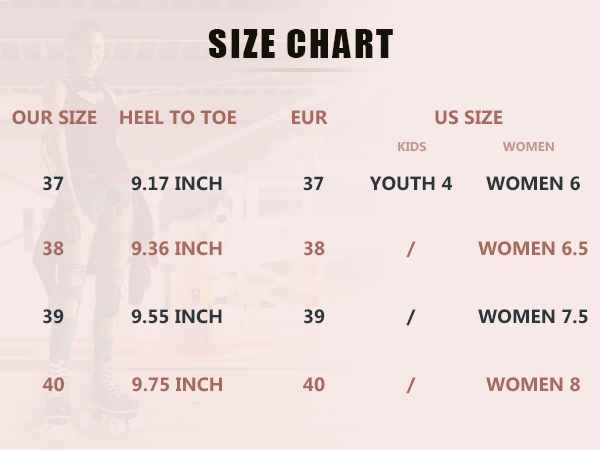Select the EUR column header
The width and height of the screenshot is (600, 450).
(309, 117)
